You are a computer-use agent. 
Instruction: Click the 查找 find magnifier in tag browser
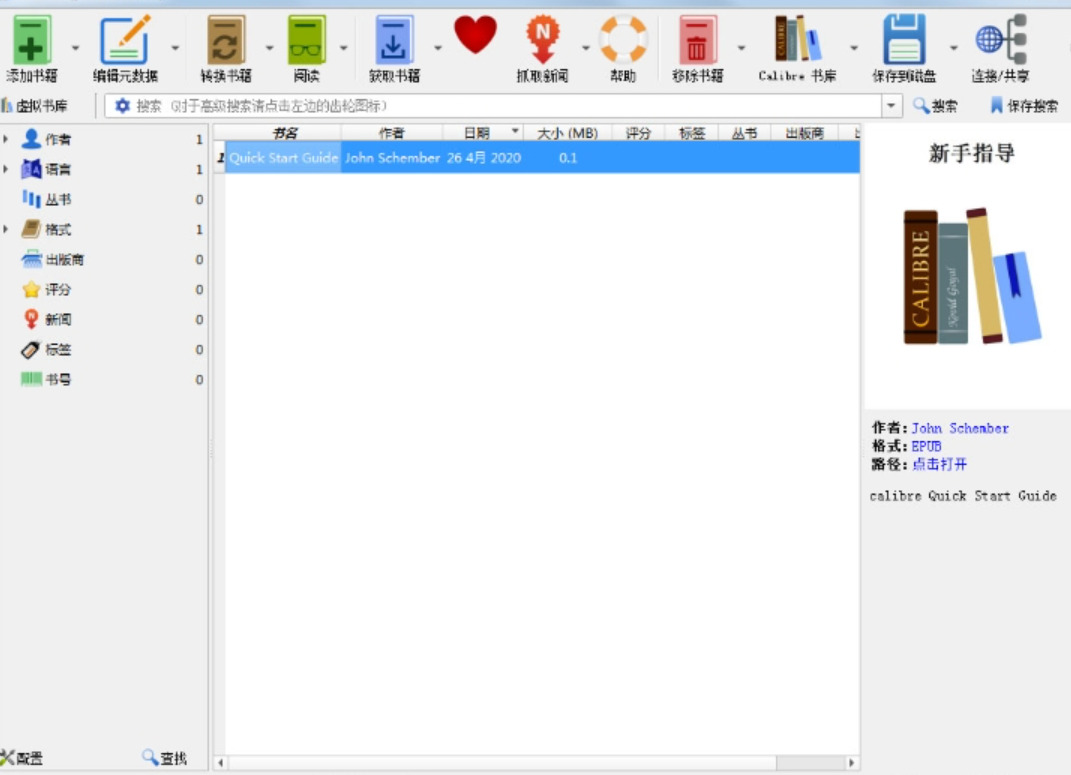pyautogui.click(x=165, y=757)
